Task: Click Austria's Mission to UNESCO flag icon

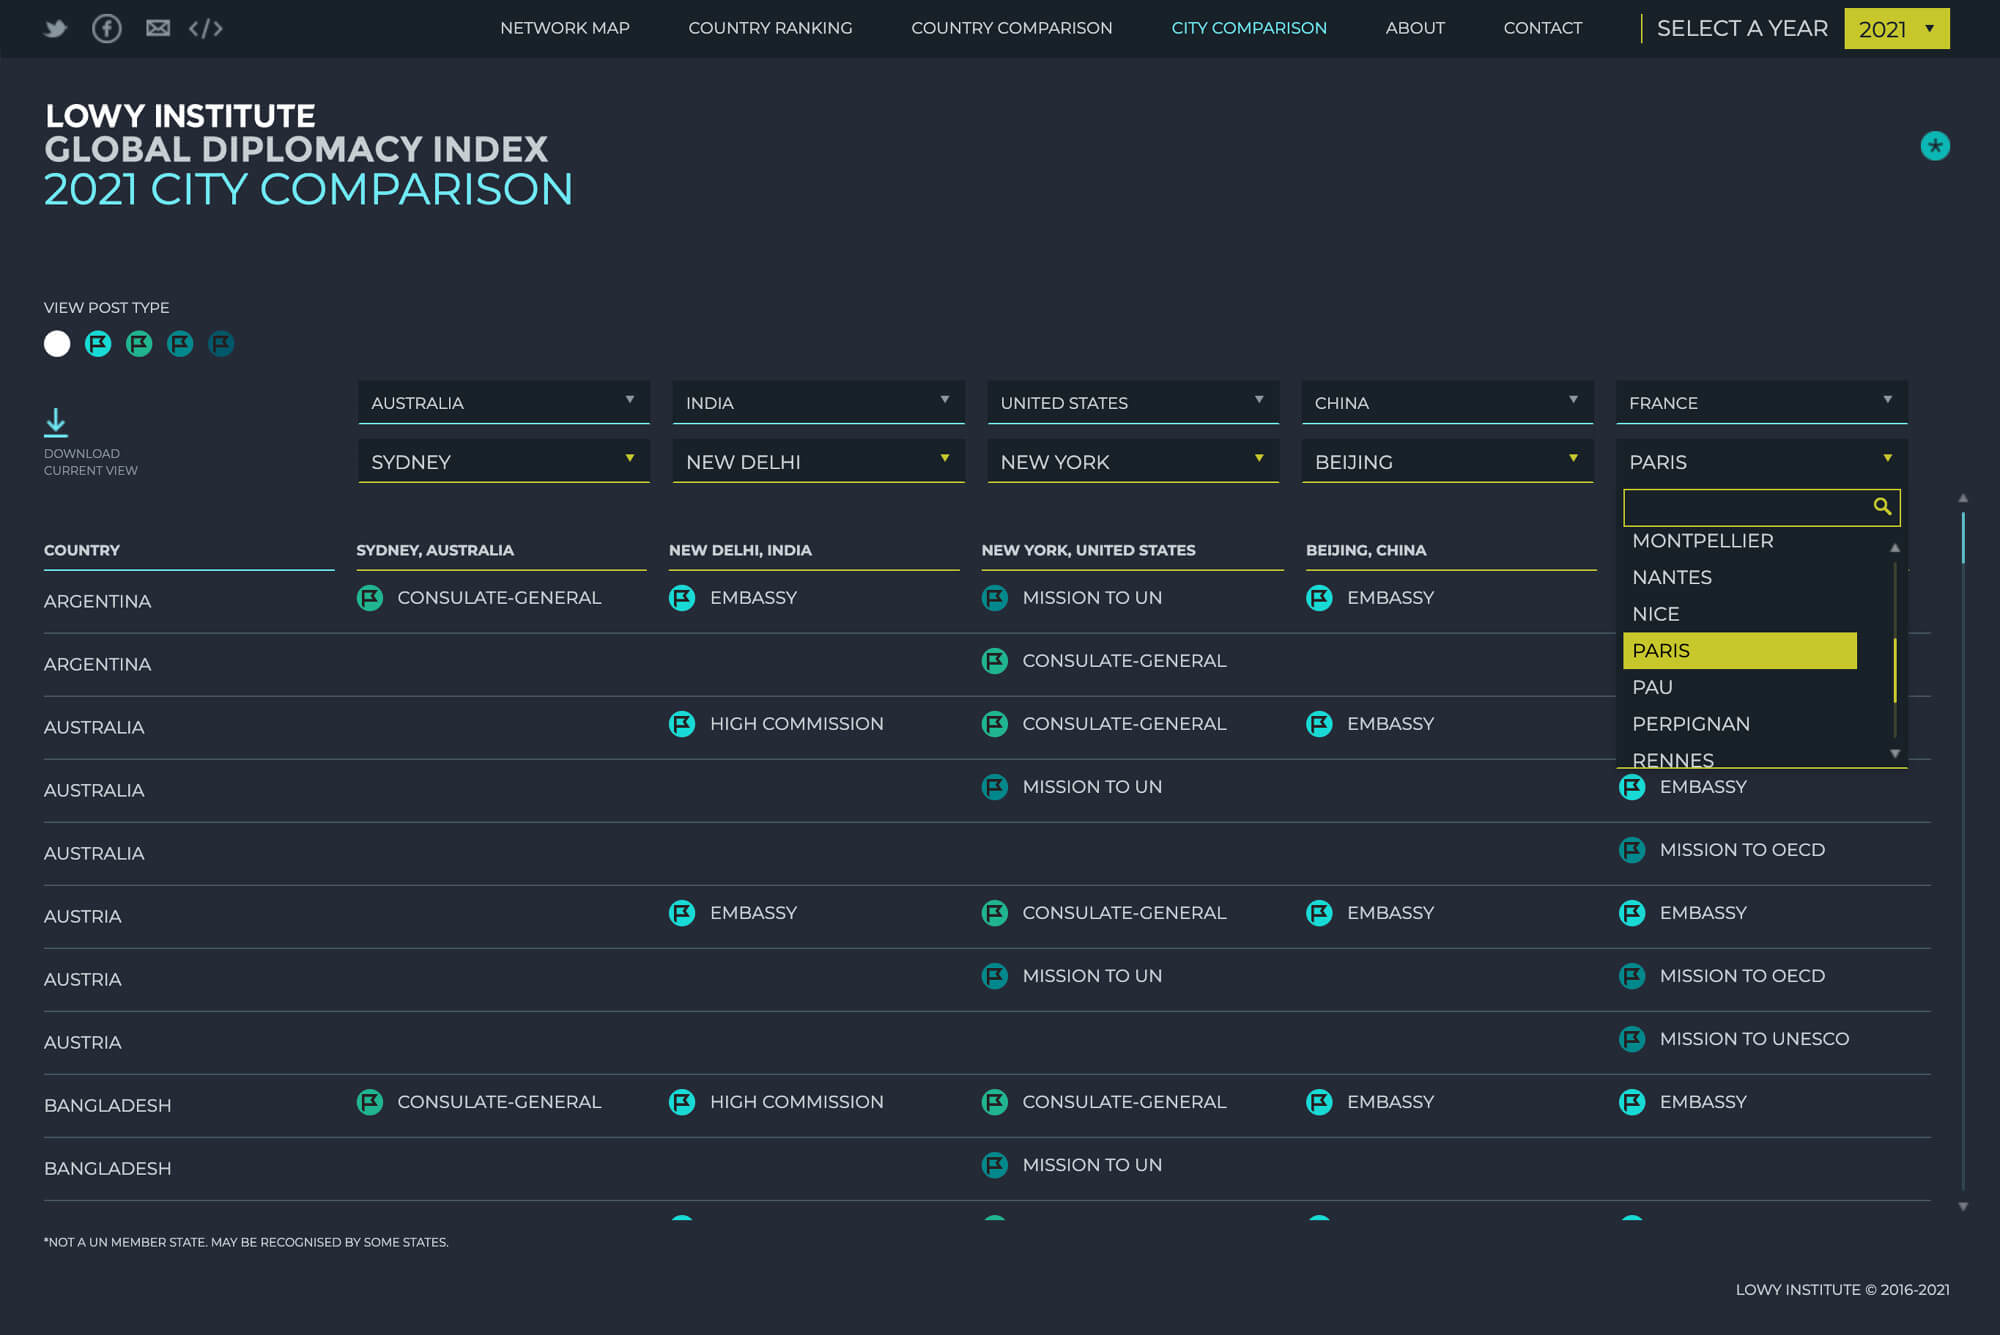Action: pyautogui.click(x=1632, y=1039)
